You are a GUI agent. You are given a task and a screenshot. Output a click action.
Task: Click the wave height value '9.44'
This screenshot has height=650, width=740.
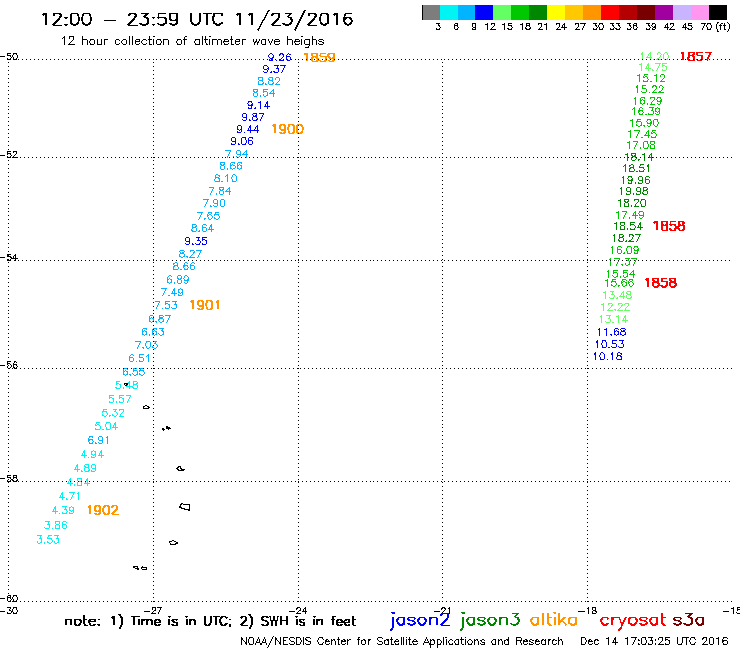tap(247, 129)
